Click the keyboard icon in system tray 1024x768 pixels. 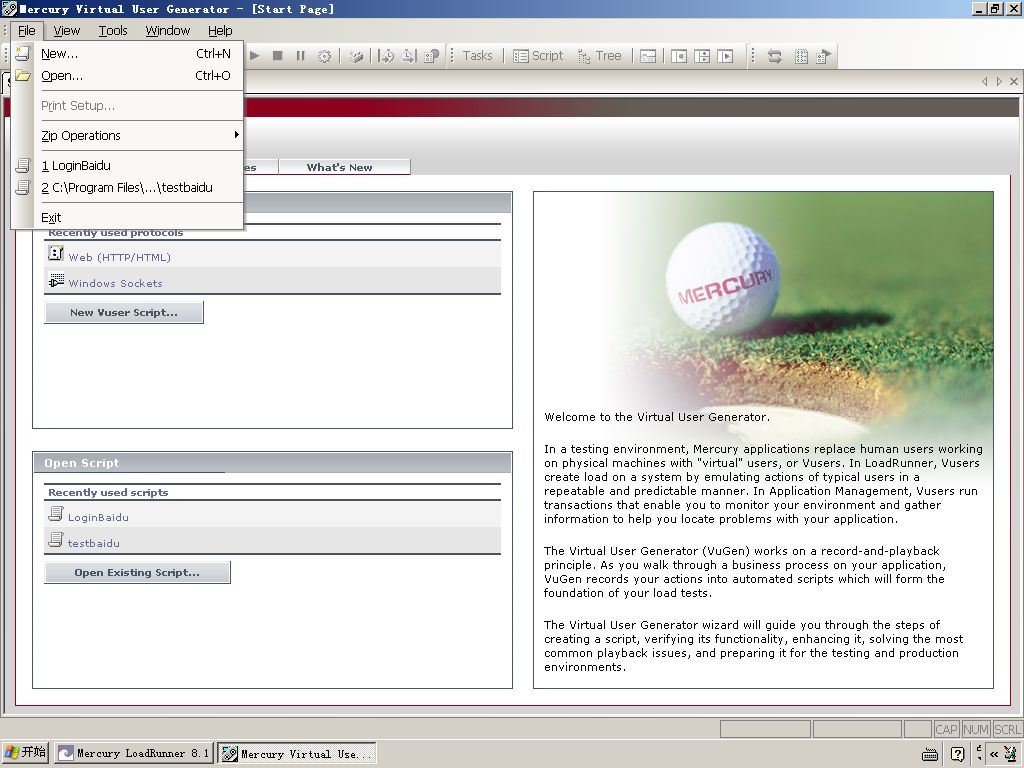click(930, 754)
